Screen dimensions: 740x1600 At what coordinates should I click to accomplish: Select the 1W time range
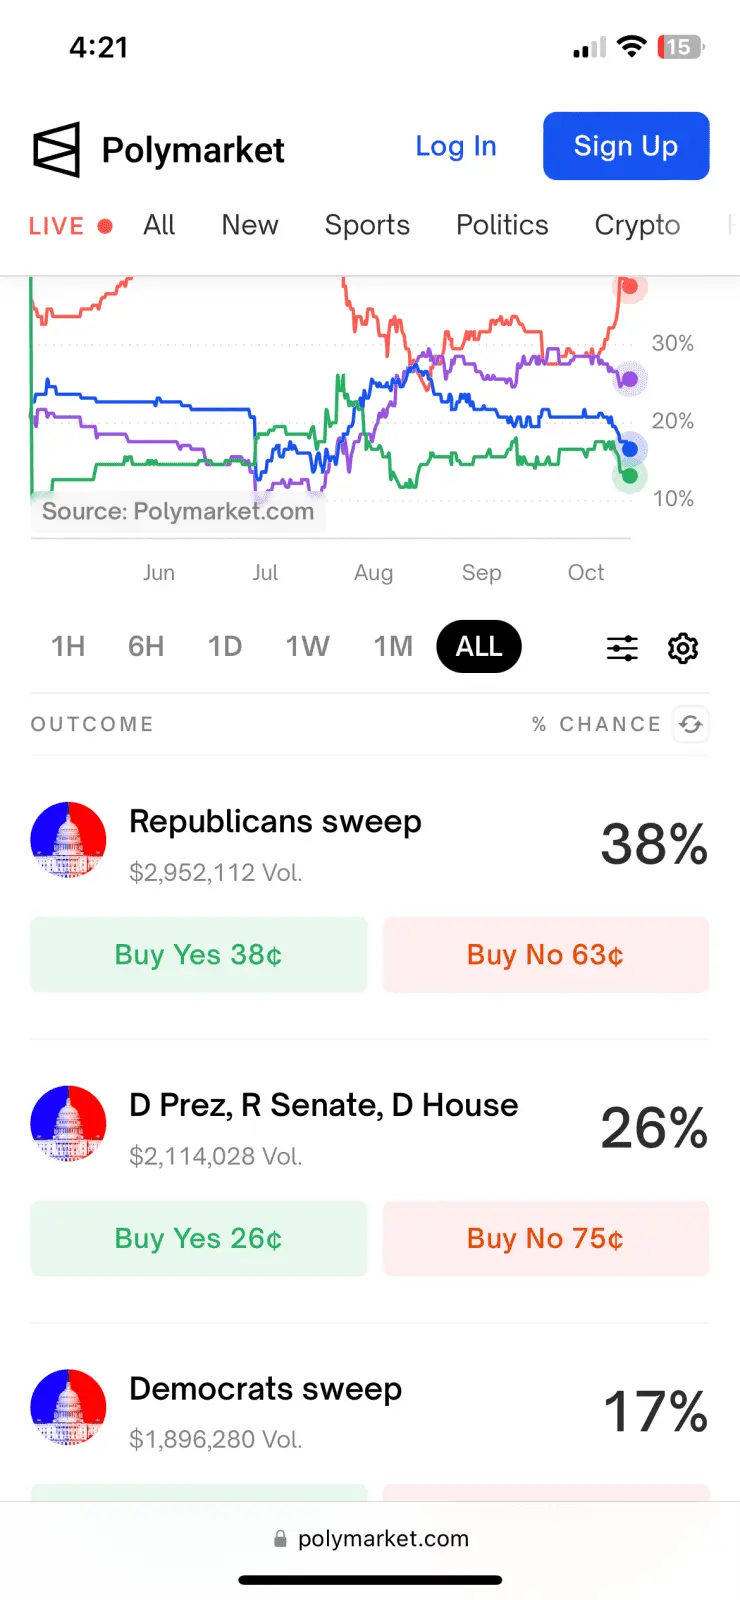tap(307, 646)
